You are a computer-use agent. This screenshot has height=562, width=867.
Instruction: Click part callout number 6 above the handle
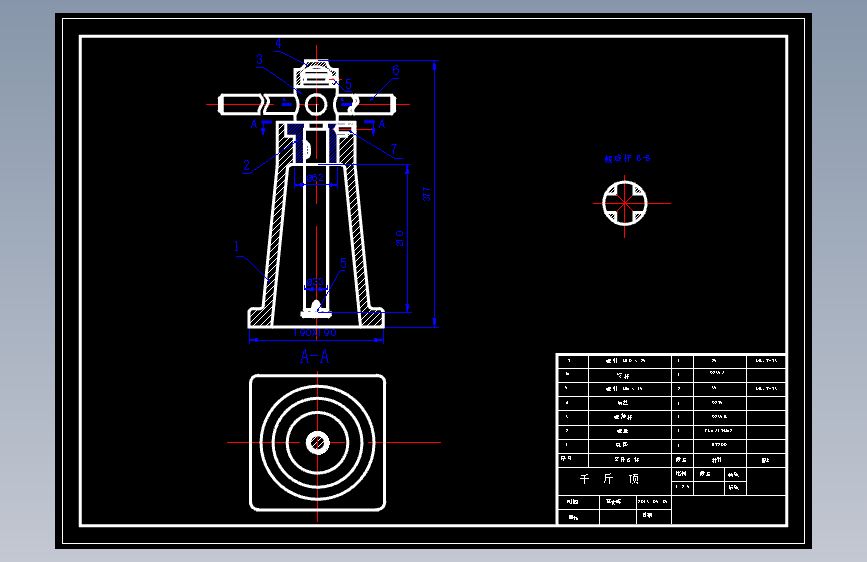pos(396,70)
